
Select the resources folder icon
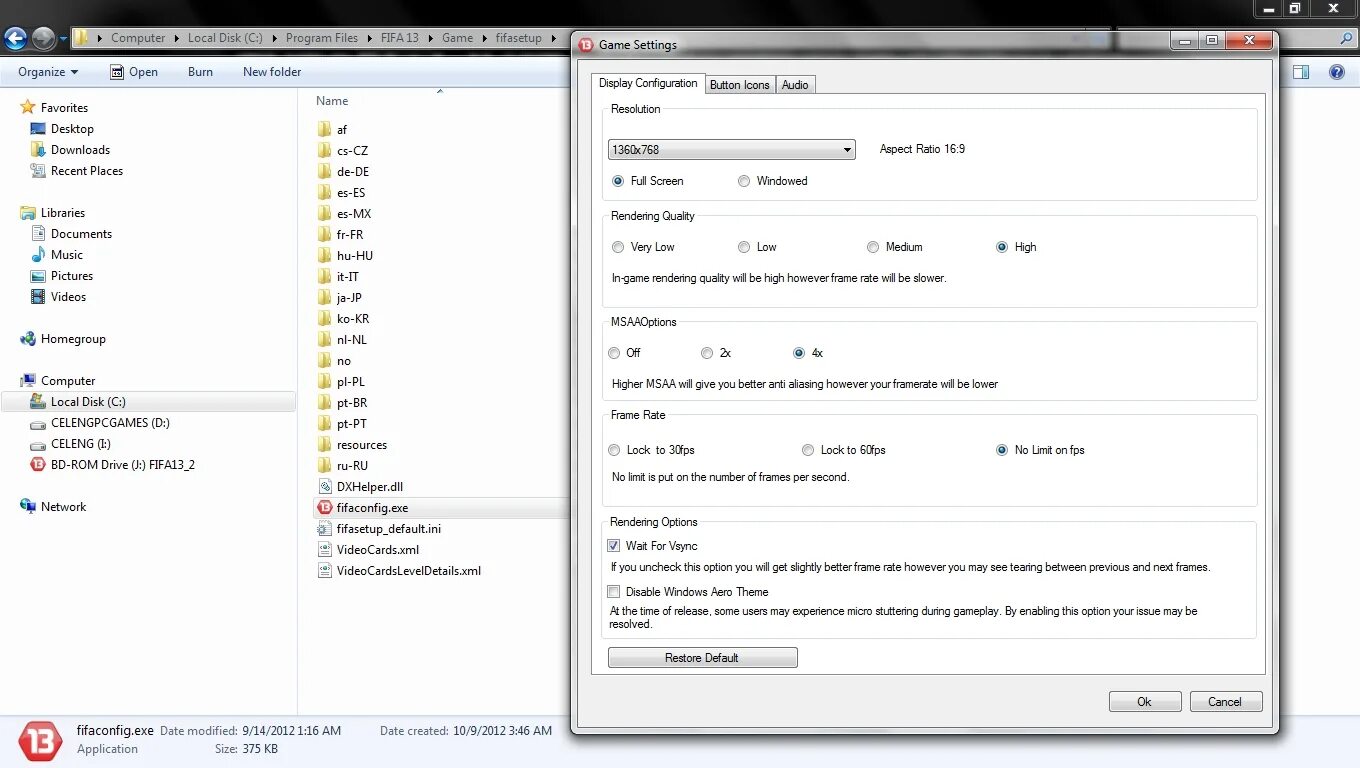(x=324, y=445)
